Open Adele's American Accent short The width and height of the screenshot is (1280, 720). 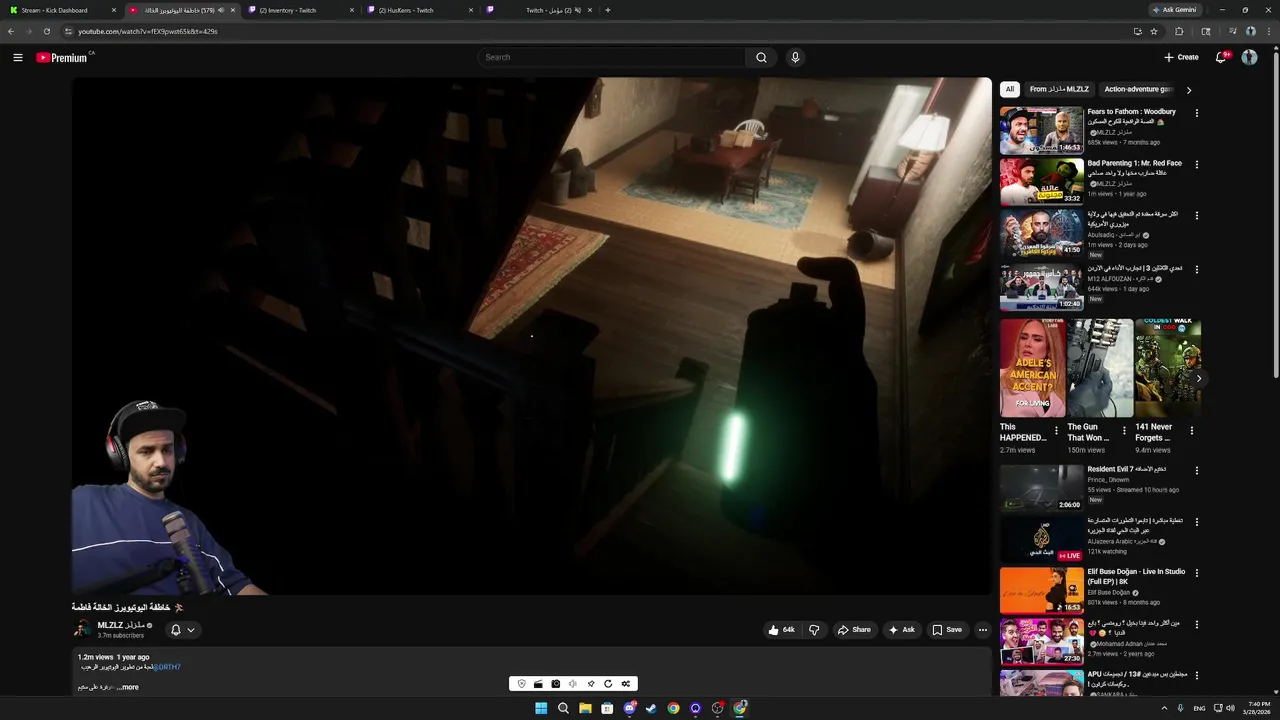point(1031,368)
